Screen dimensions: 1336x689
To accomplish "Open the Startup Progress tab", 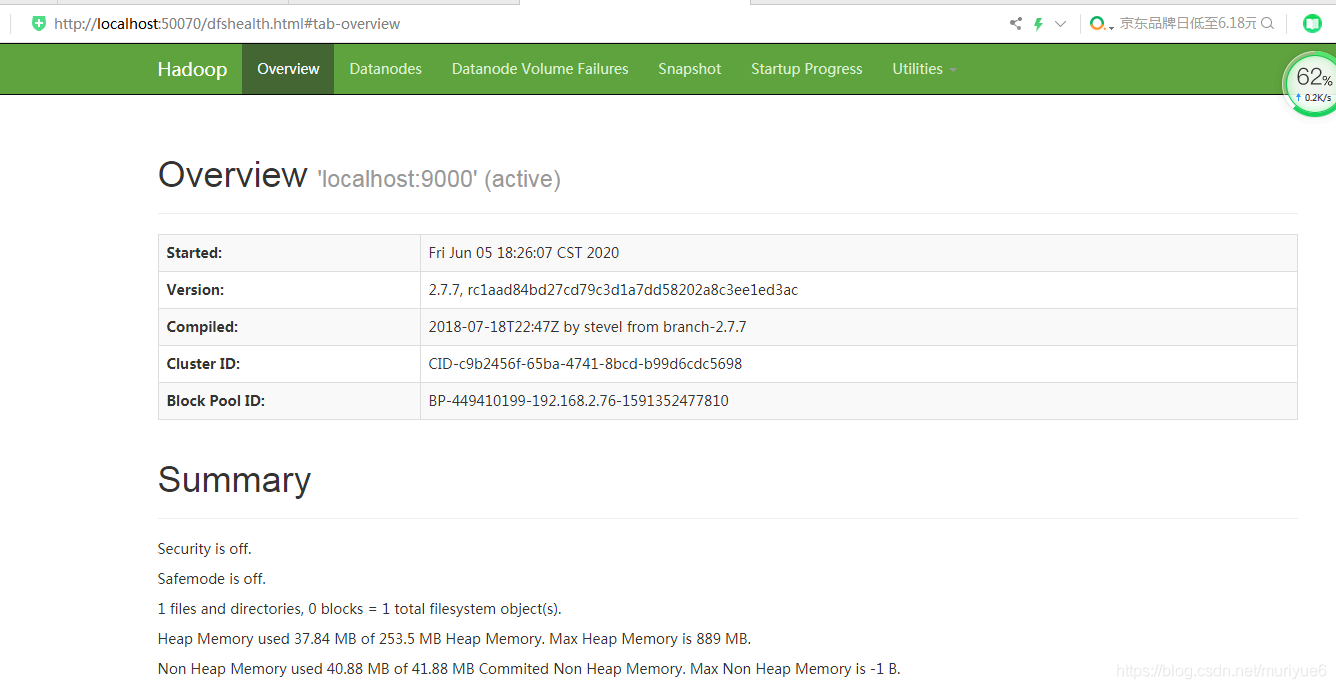I will (806, 69).
